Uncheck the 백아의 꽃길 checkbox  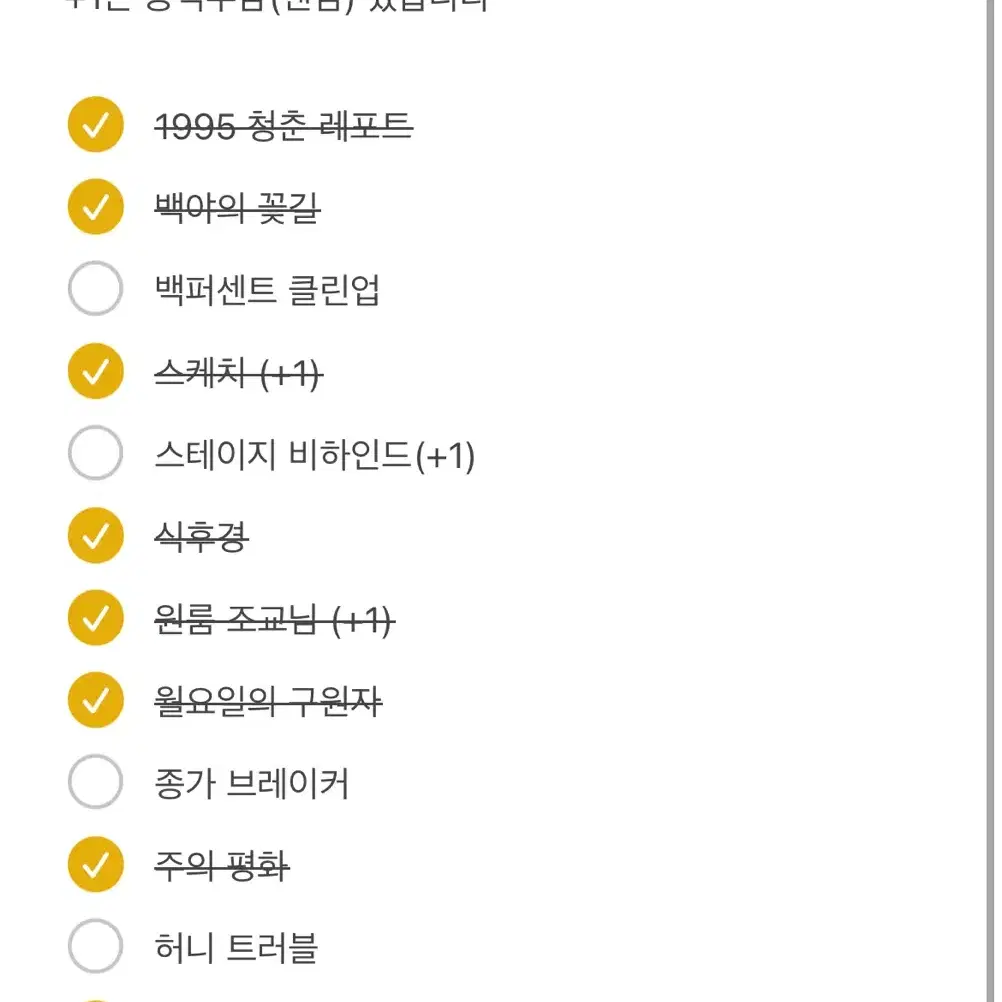[x=95, y=208]
